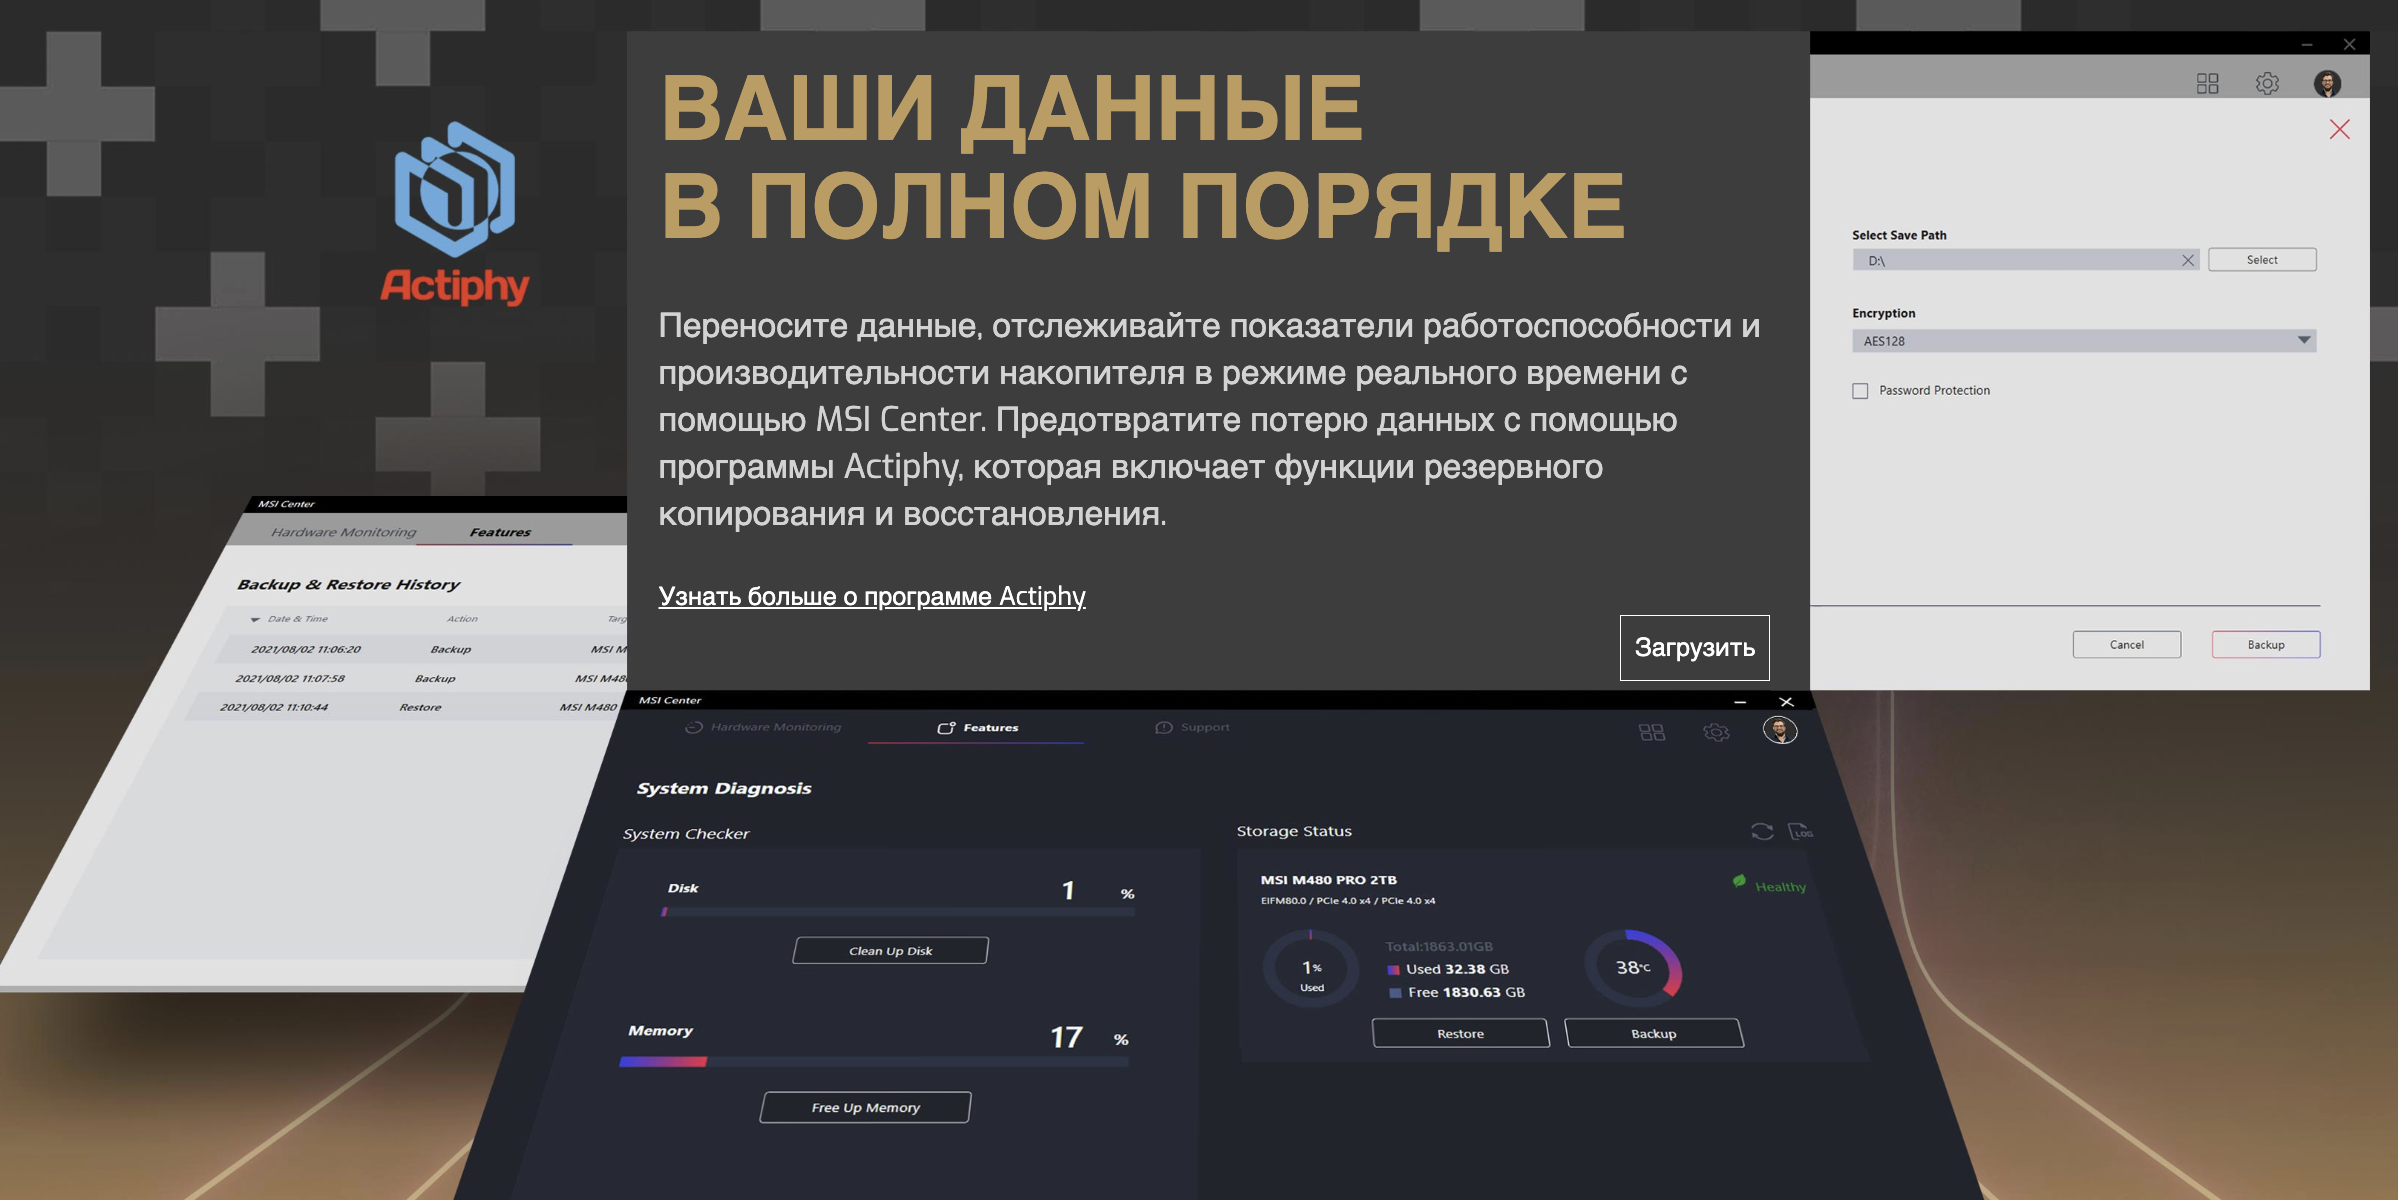Switch to the Hardware Monitoring tab in the dark window
The image size is (2398, 1200).
[x=764, y=728]
